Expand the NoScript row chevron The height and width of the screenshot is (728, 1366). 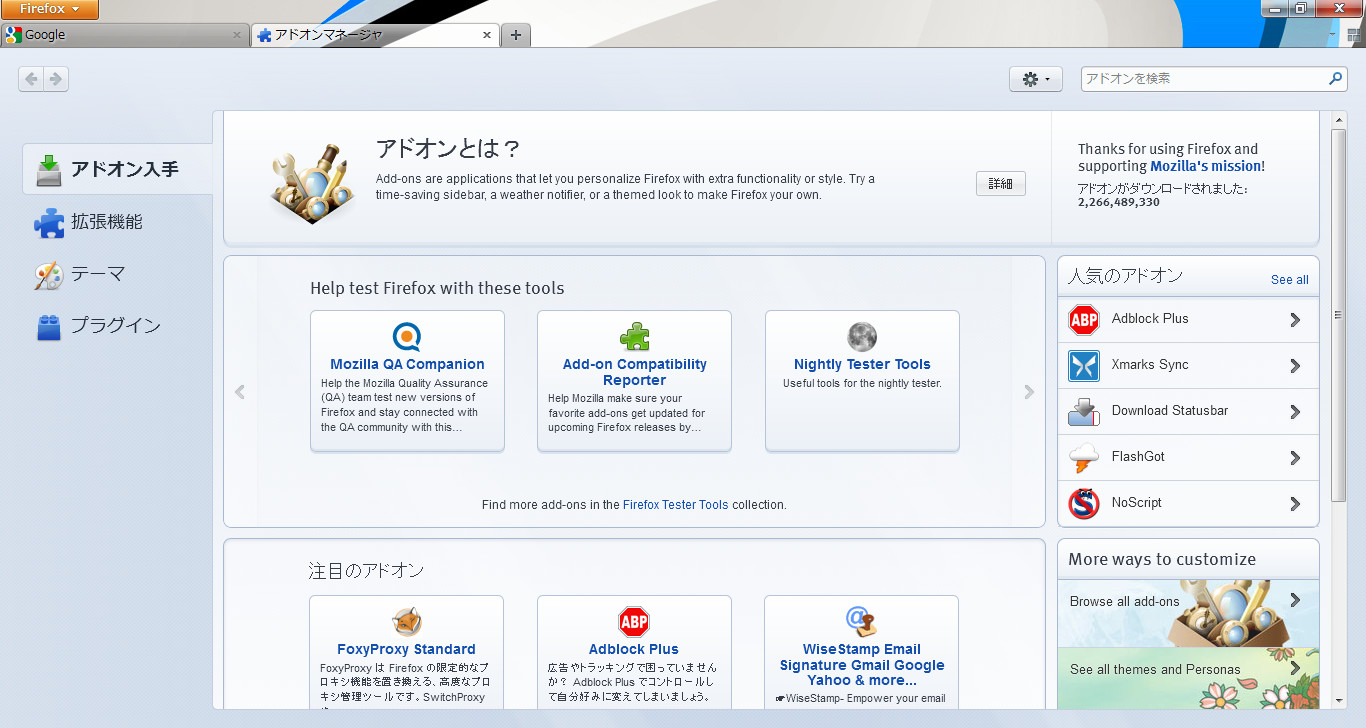pyautogui.click(x=1295, y=504)
